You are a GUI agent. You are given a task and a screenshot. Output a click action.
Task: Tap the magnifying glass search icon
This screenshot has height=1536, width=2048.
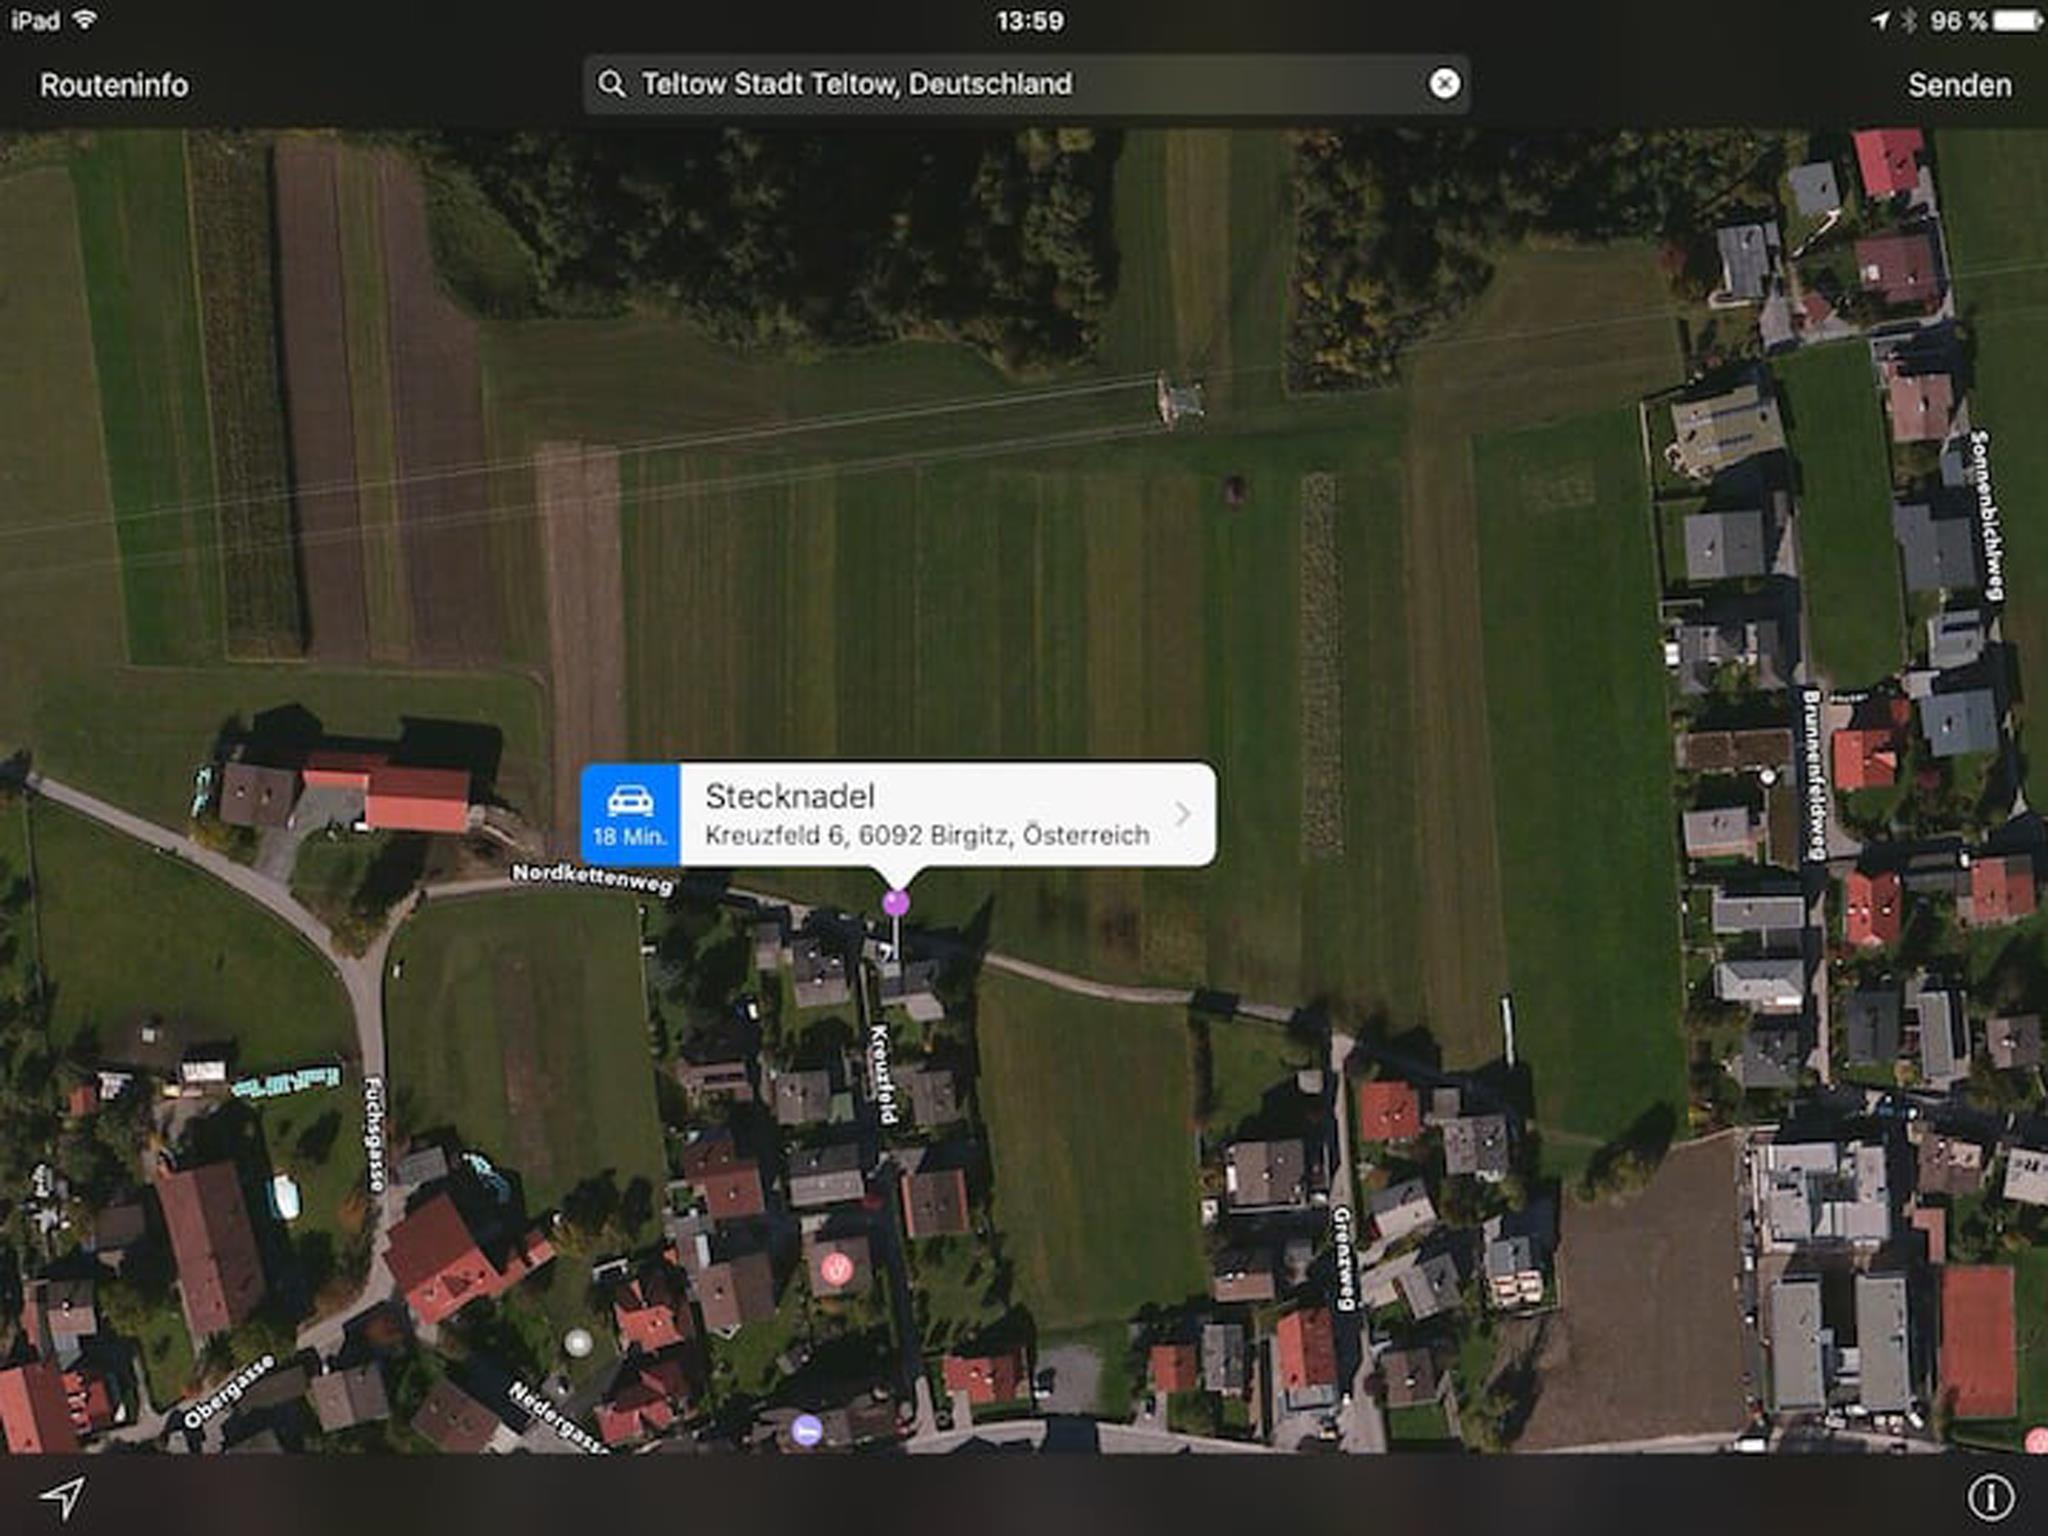611,84
